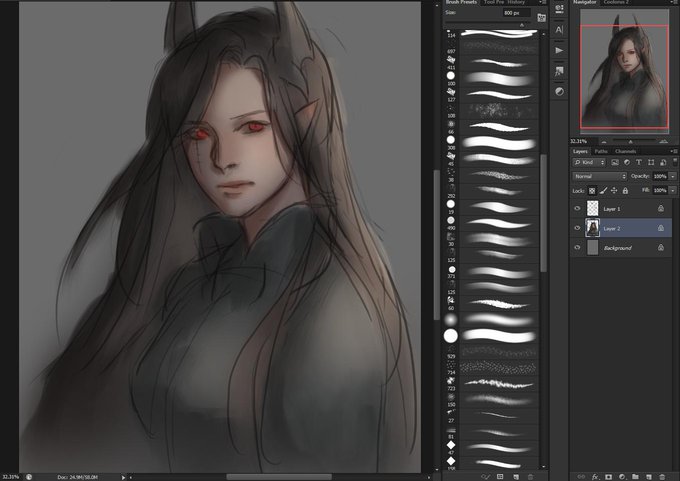Select the Layer 1 layer row
680x481 pixels.
621,209
